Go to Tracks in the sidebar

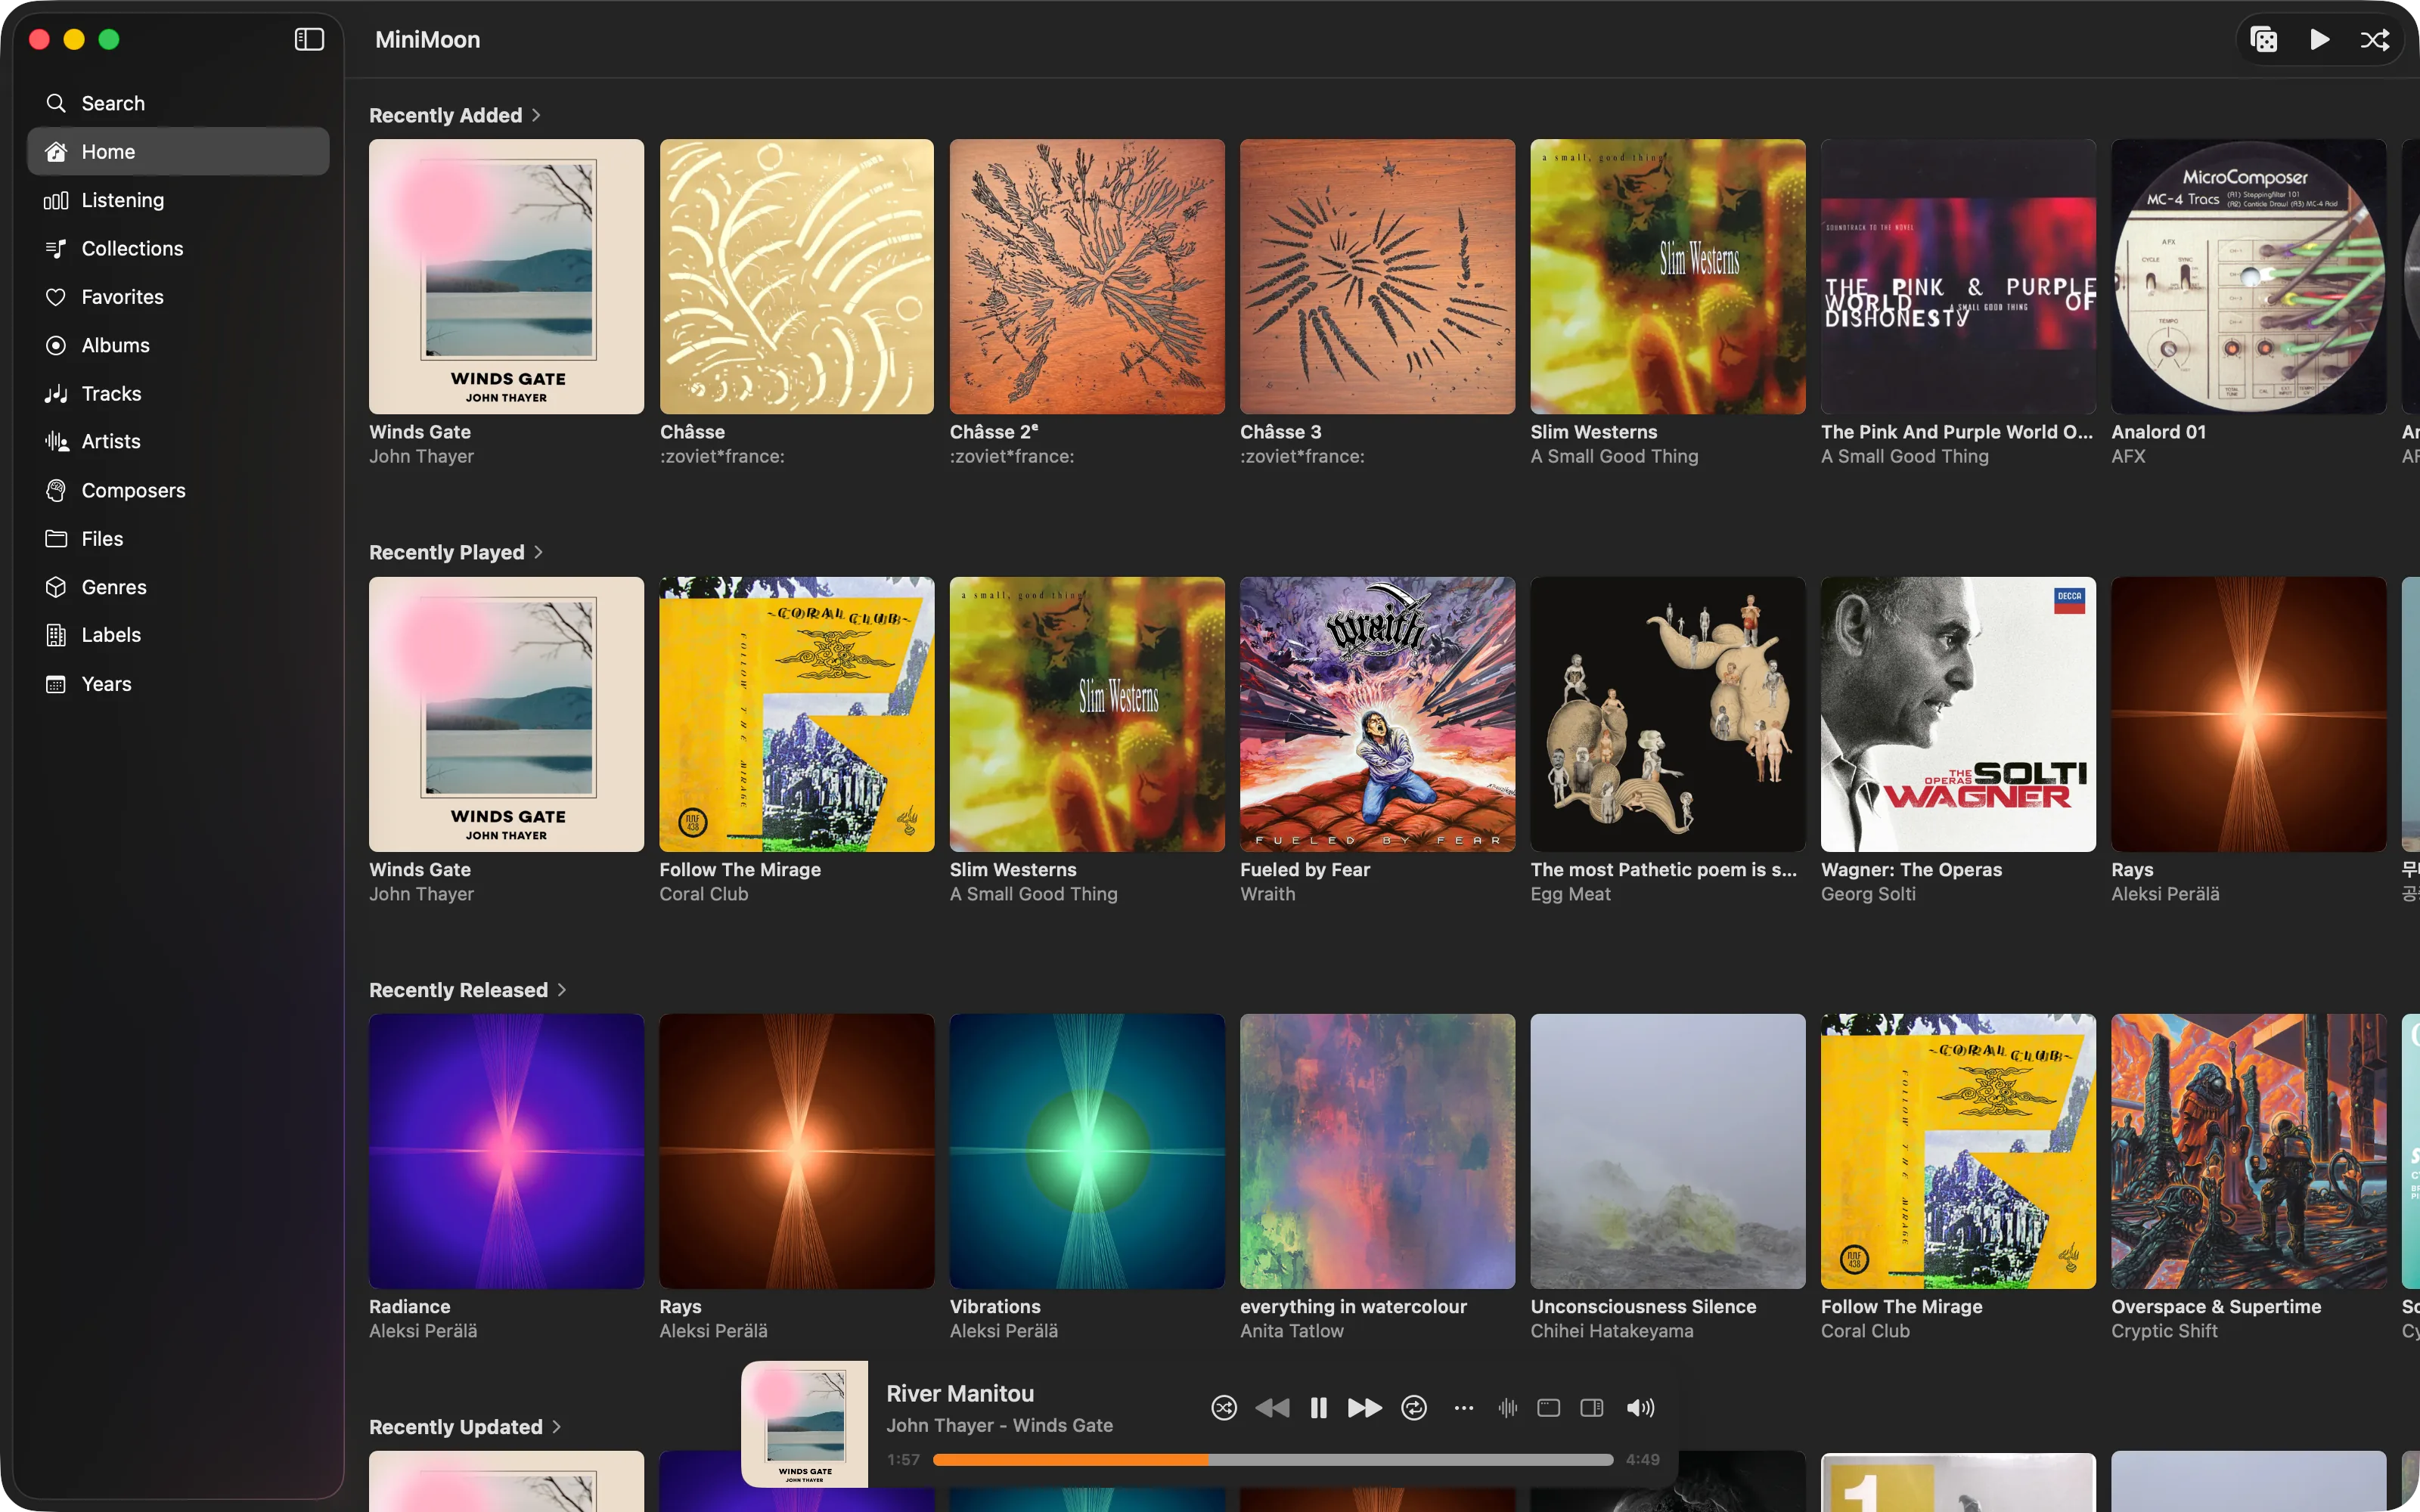178,393
